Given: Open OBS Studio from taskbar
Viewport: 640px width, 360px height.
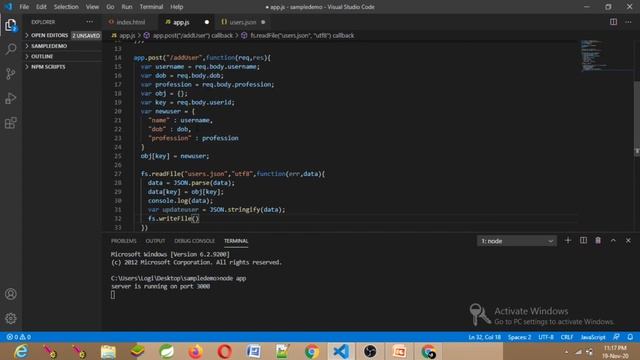Looking at the screenshot, I should point(370,351).
